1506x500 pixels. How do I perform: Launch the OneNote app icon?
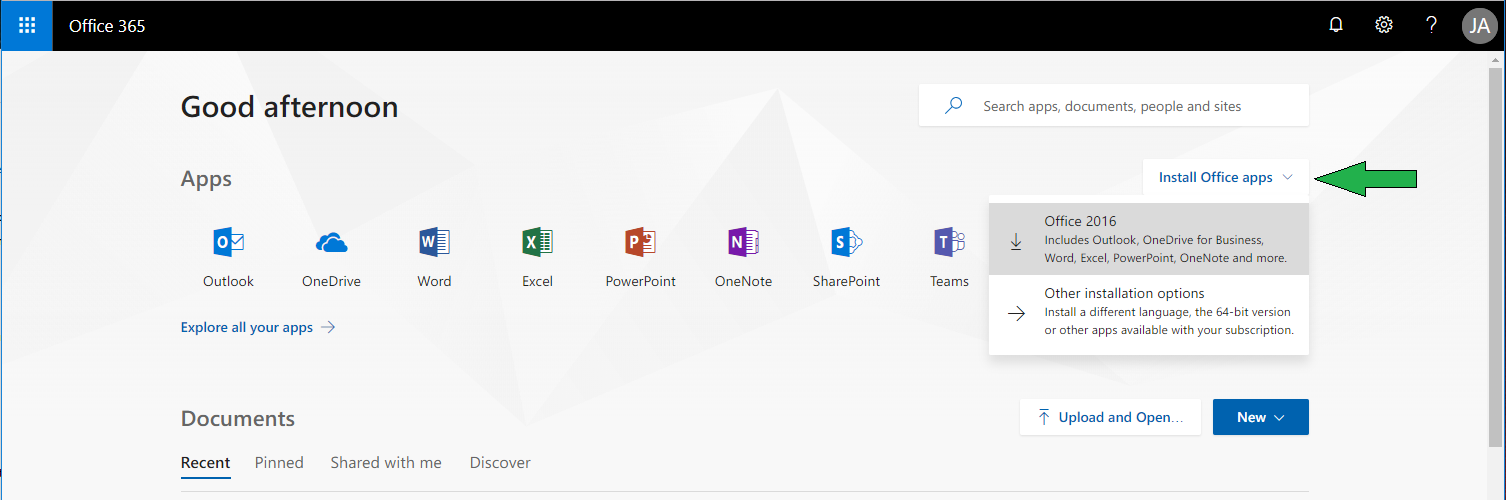point(743,242)
